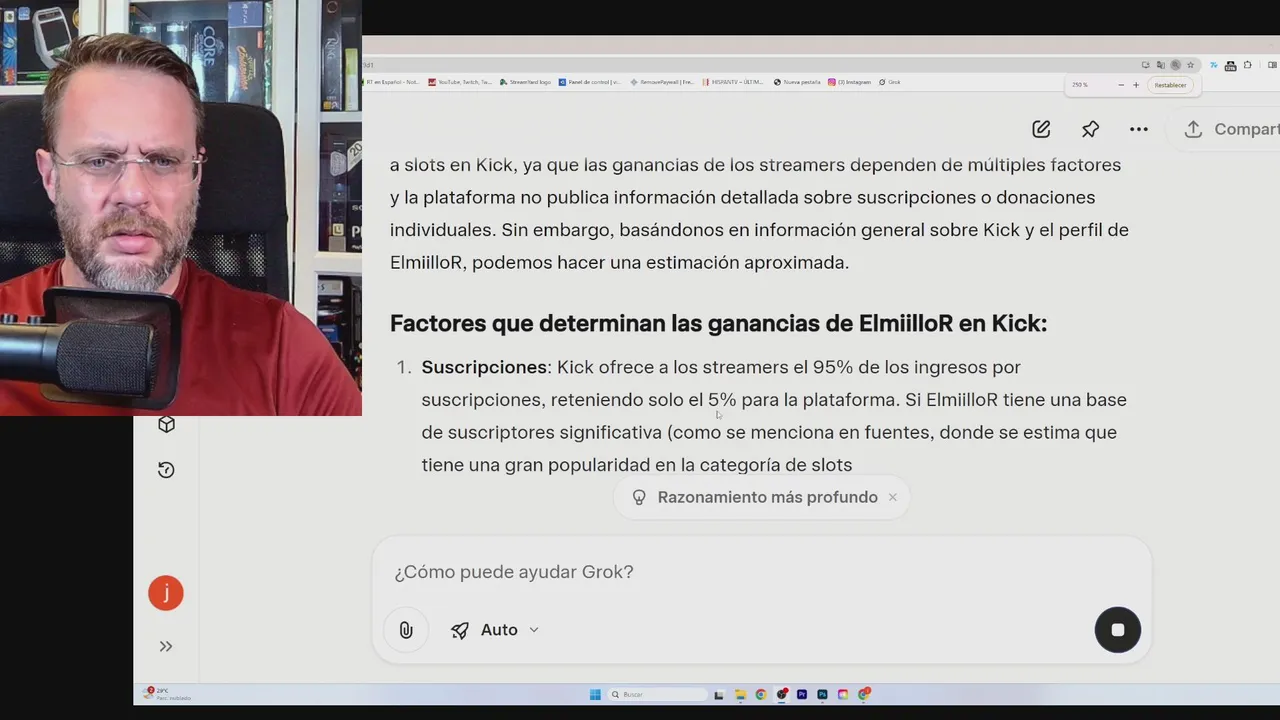Open the RT en Español bookmark

click(x=392, y=82)
